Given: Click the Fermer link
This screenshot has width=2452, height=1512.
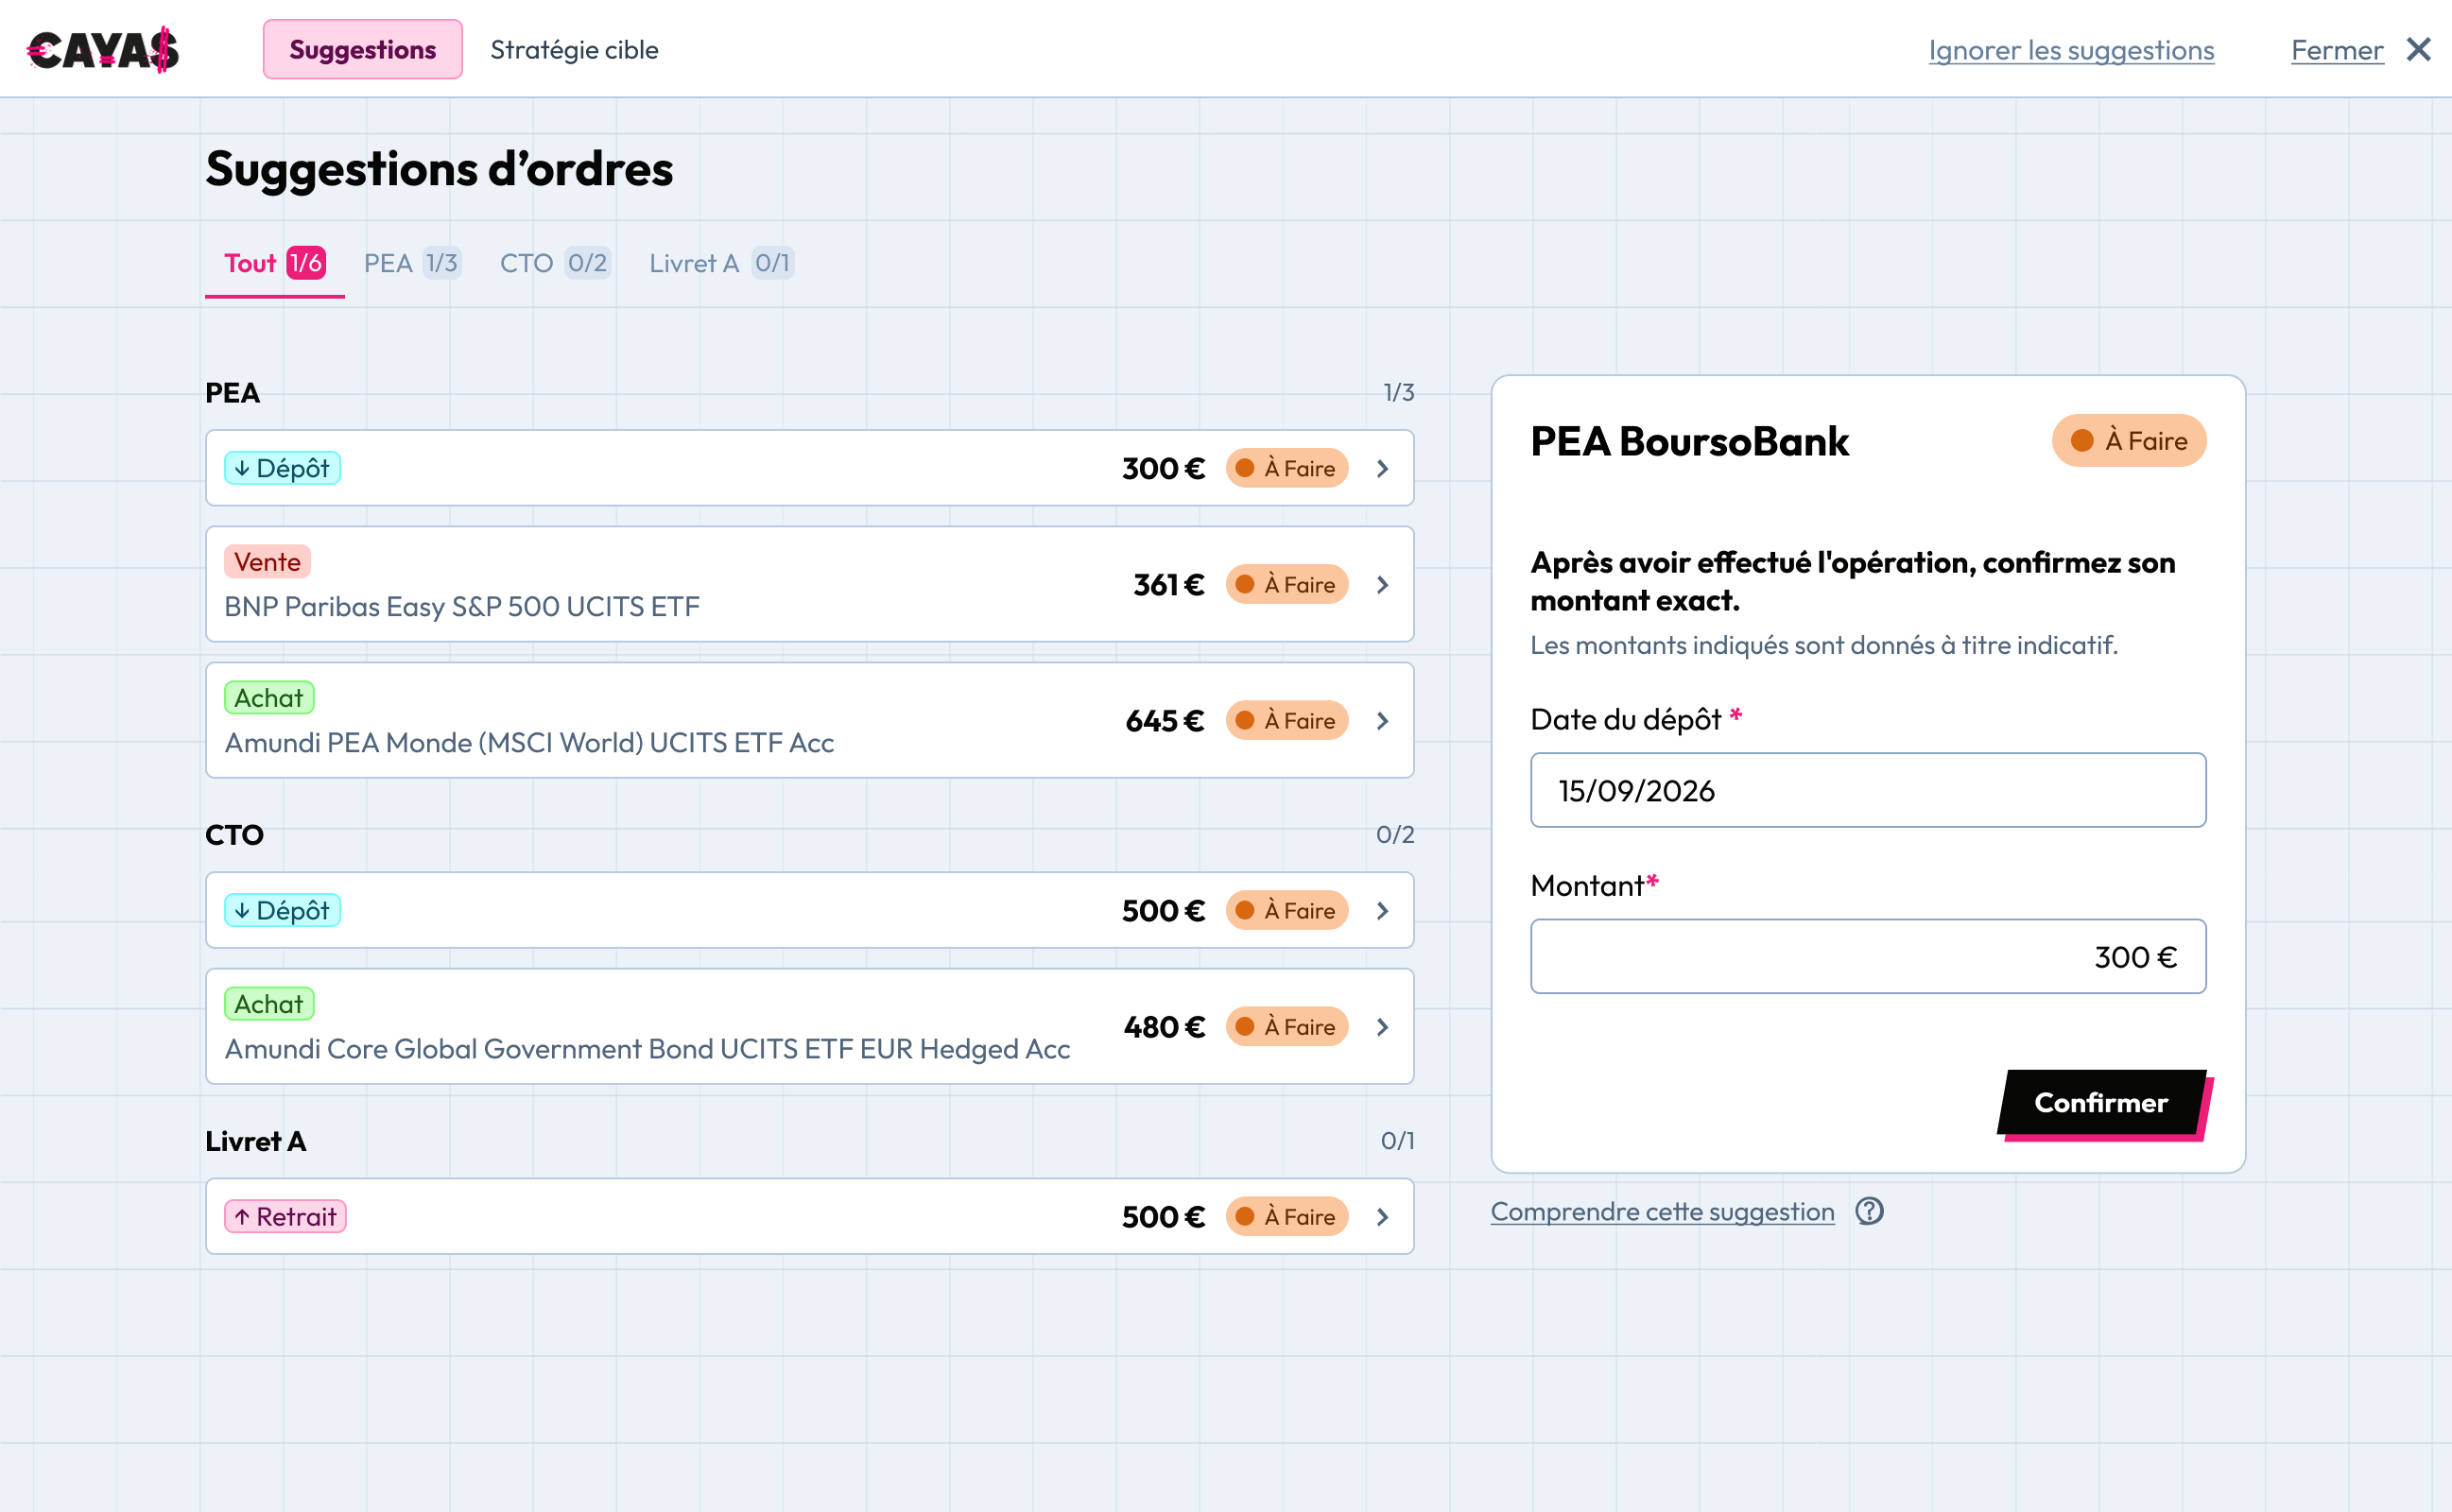Looking at the screenshot, I should [x=2337, y=50].
